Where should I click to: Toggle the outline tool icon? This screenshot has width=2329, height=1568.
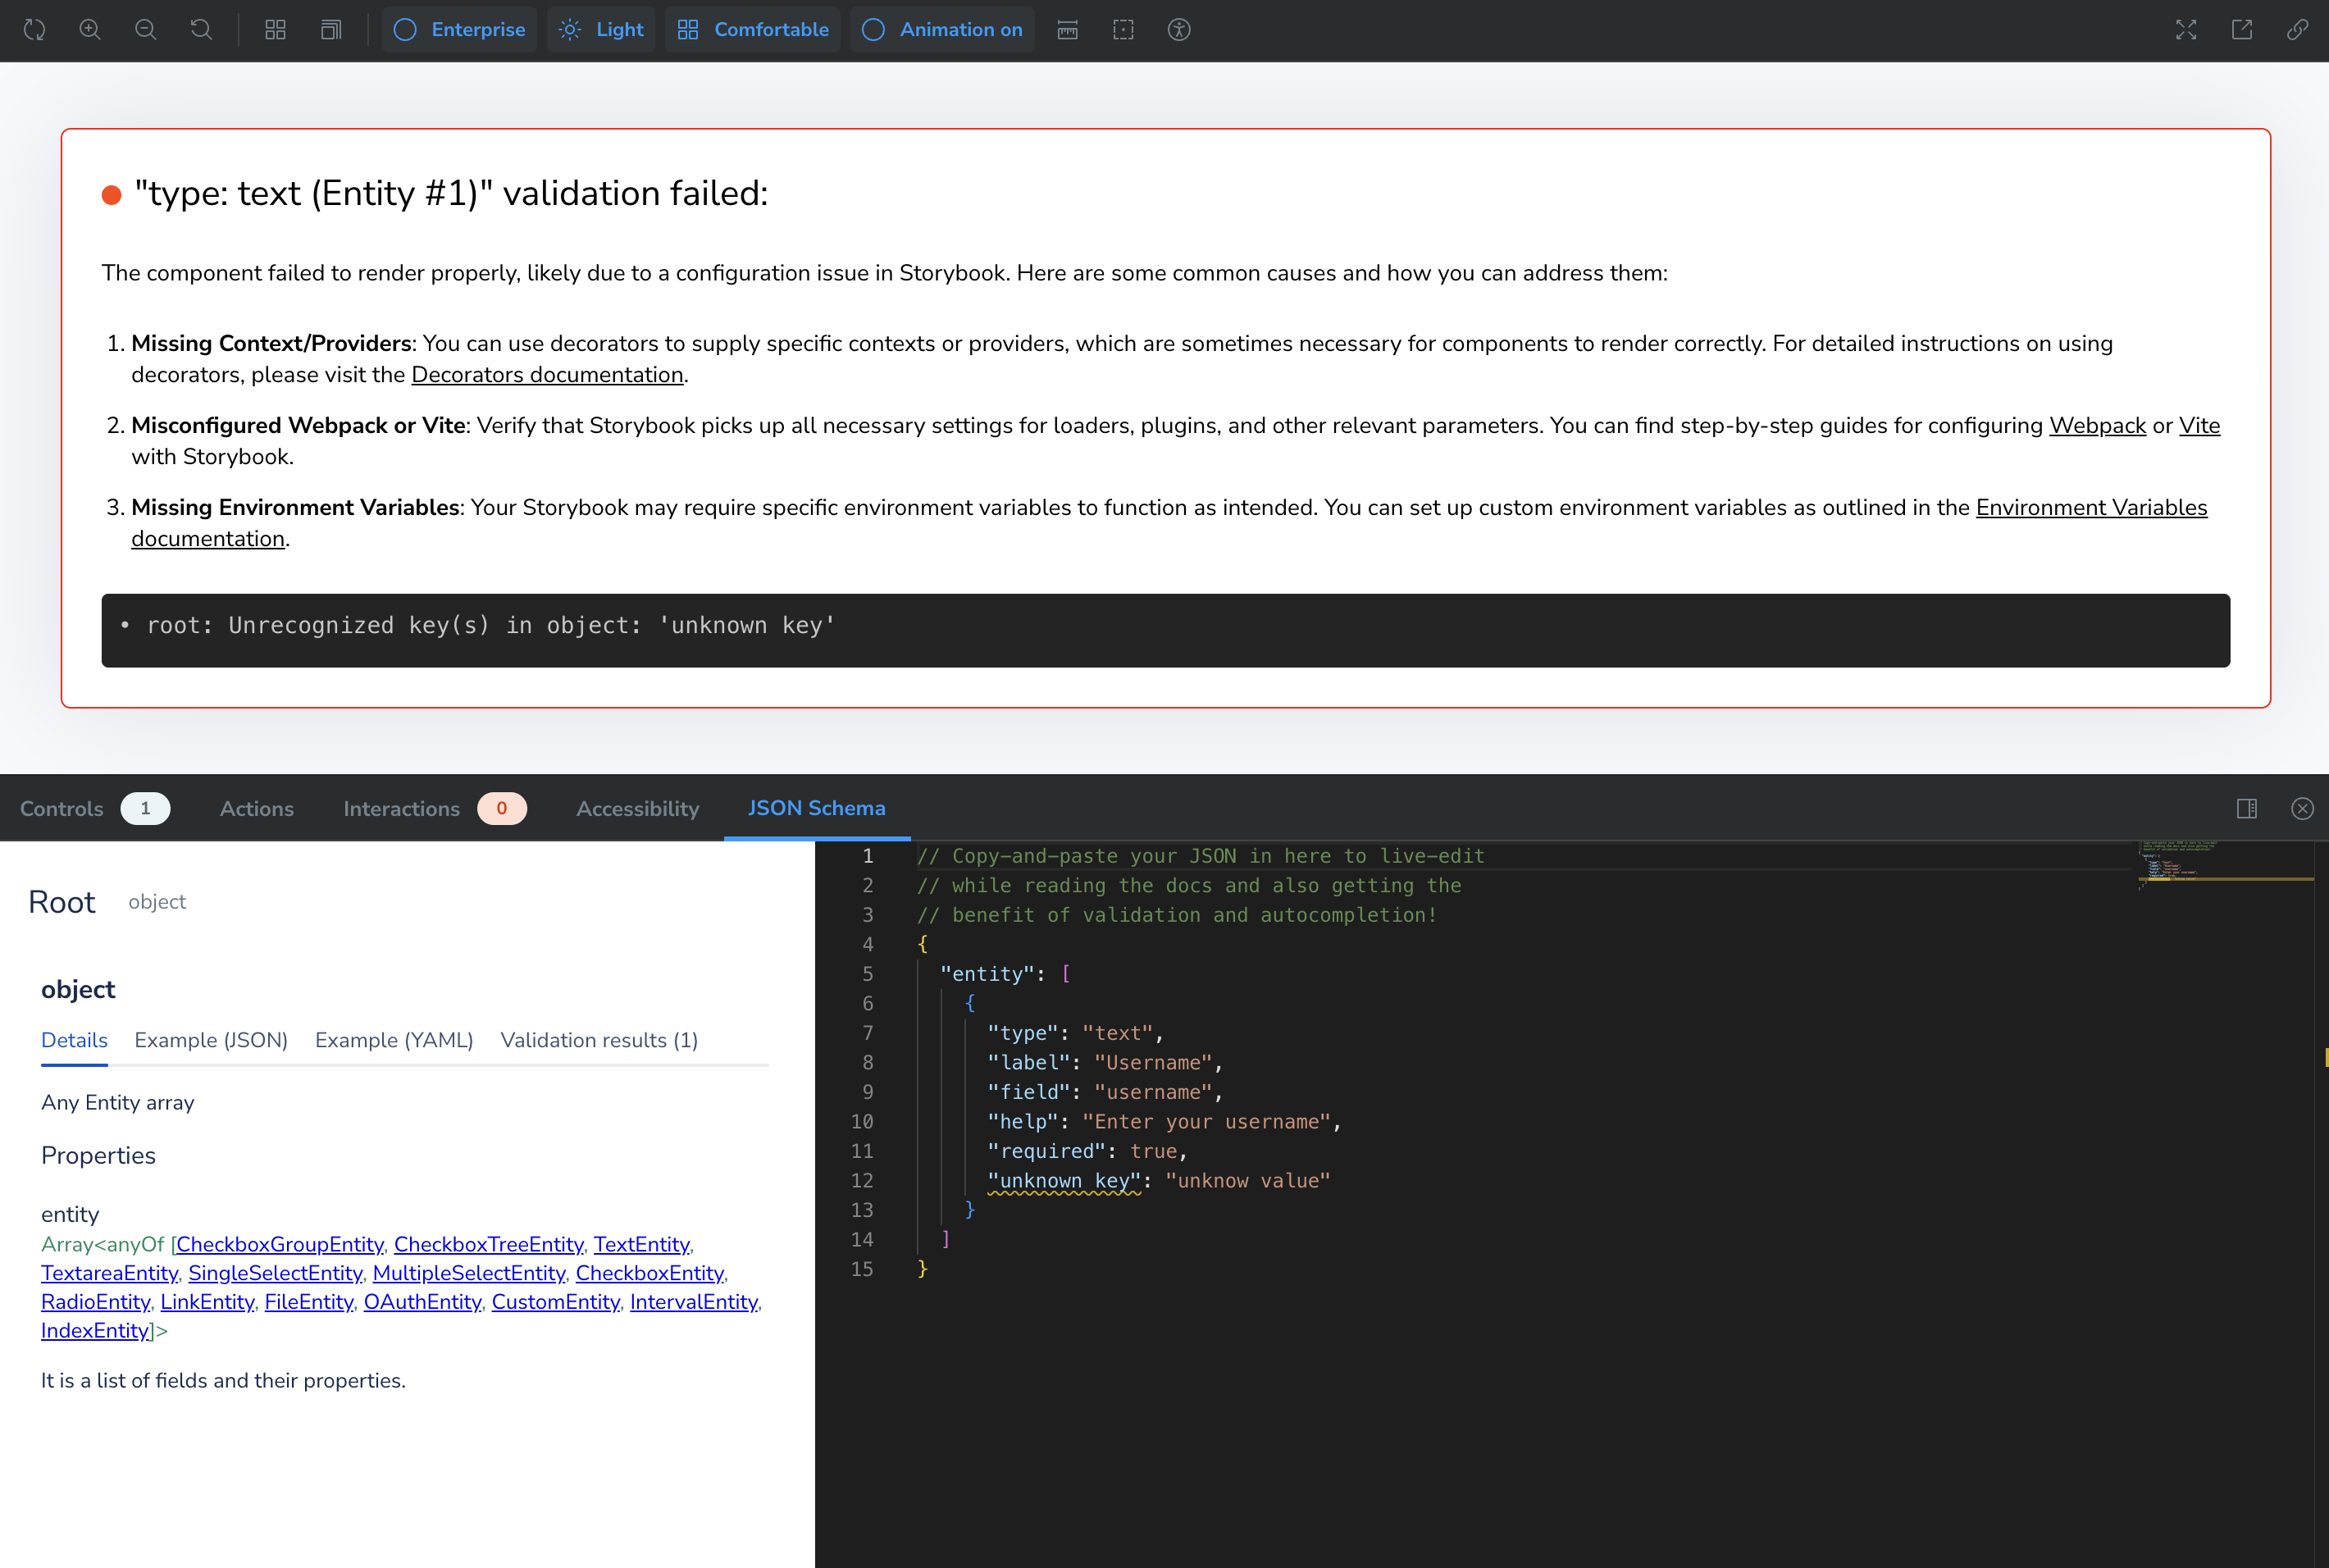[1123, 30]
